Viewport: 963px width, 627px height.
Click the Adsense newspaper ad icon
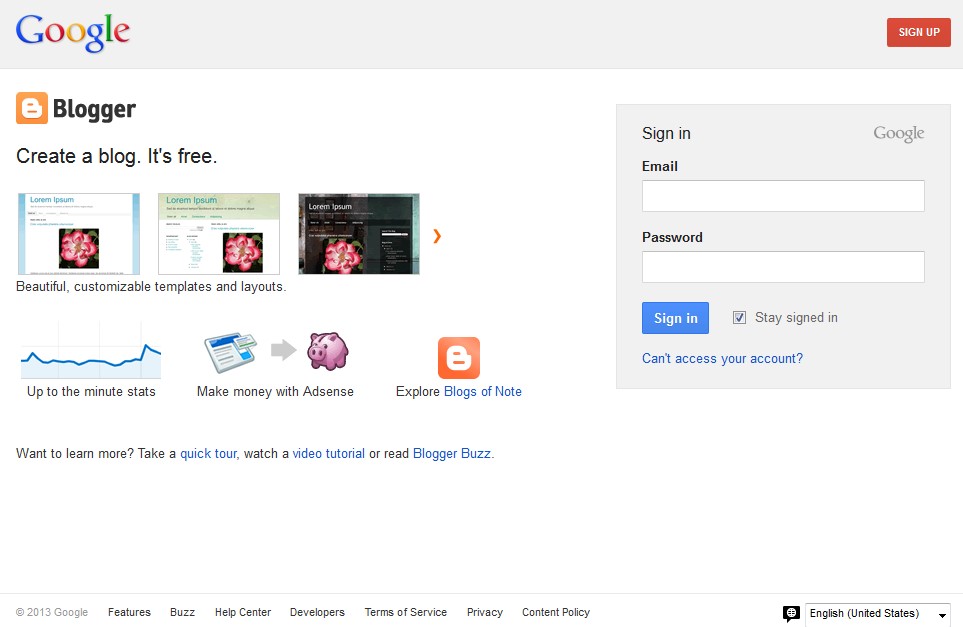(230, 351)
